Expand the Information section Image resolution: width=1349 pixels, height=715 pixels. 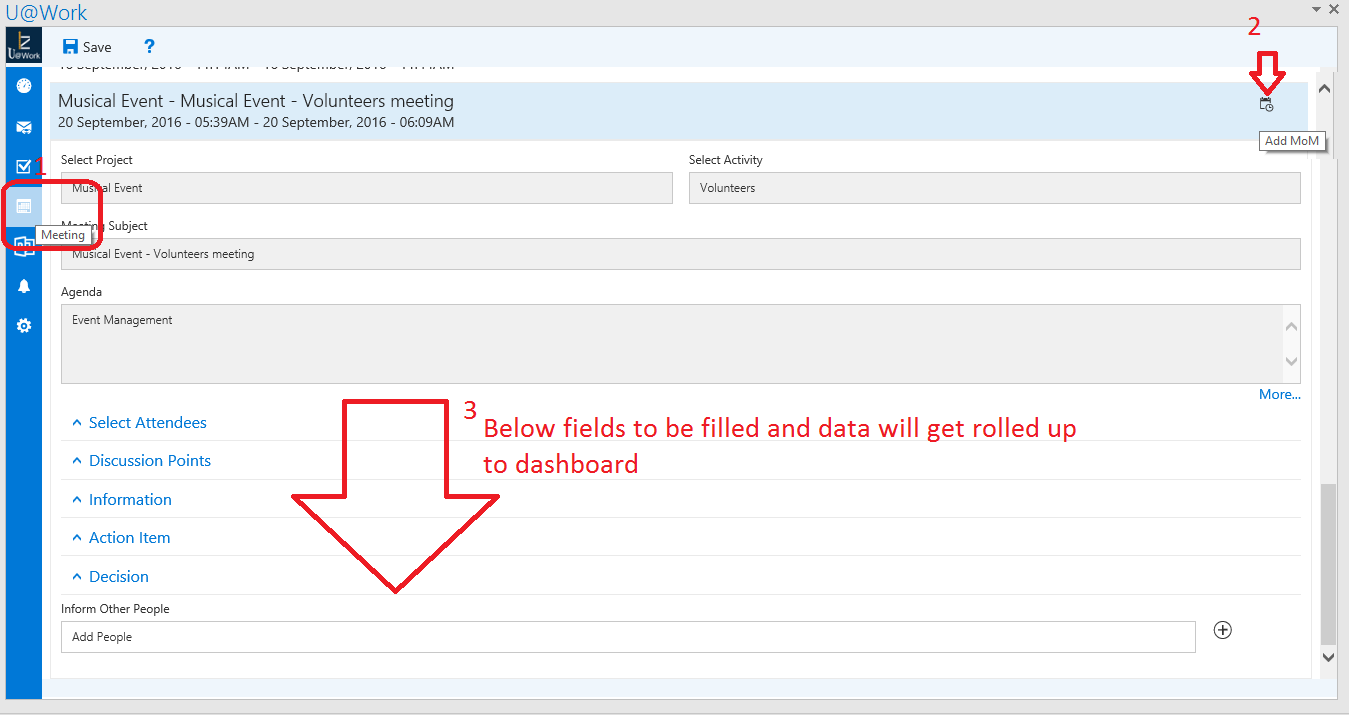tap(130, 500)
